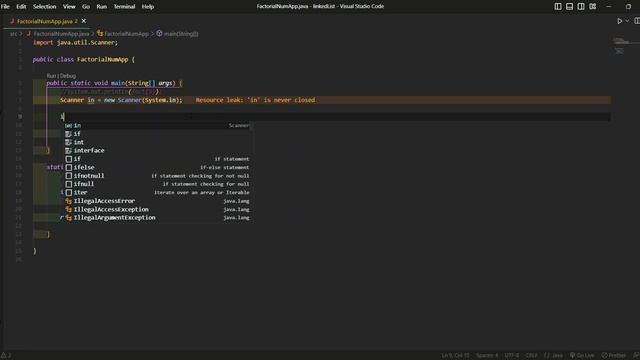
Task: Click the snippet icon beside 'ifelse'
Action: (x=69, y=167)
